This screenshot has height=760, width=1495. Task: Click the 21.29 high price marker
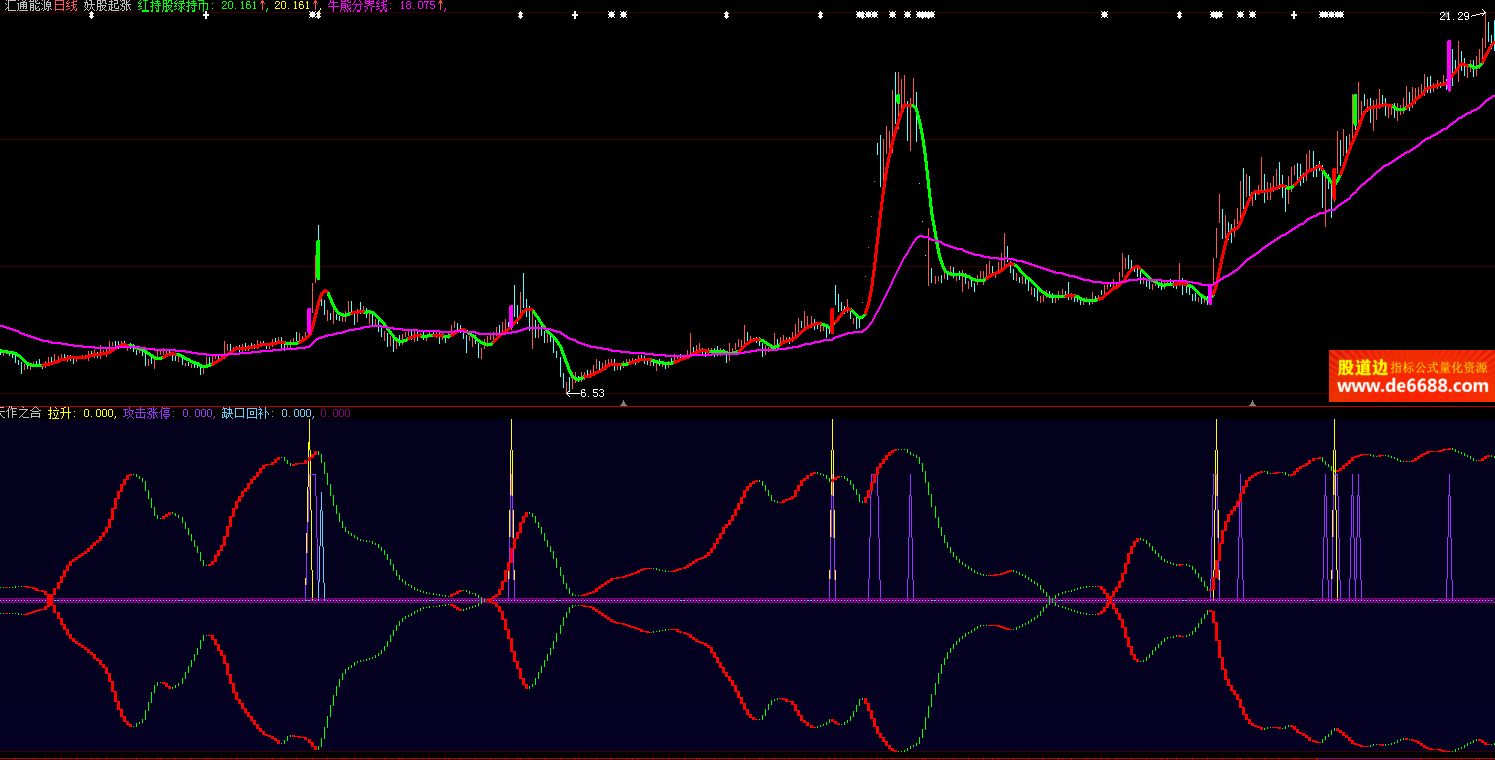click(x=1461, y=16)
